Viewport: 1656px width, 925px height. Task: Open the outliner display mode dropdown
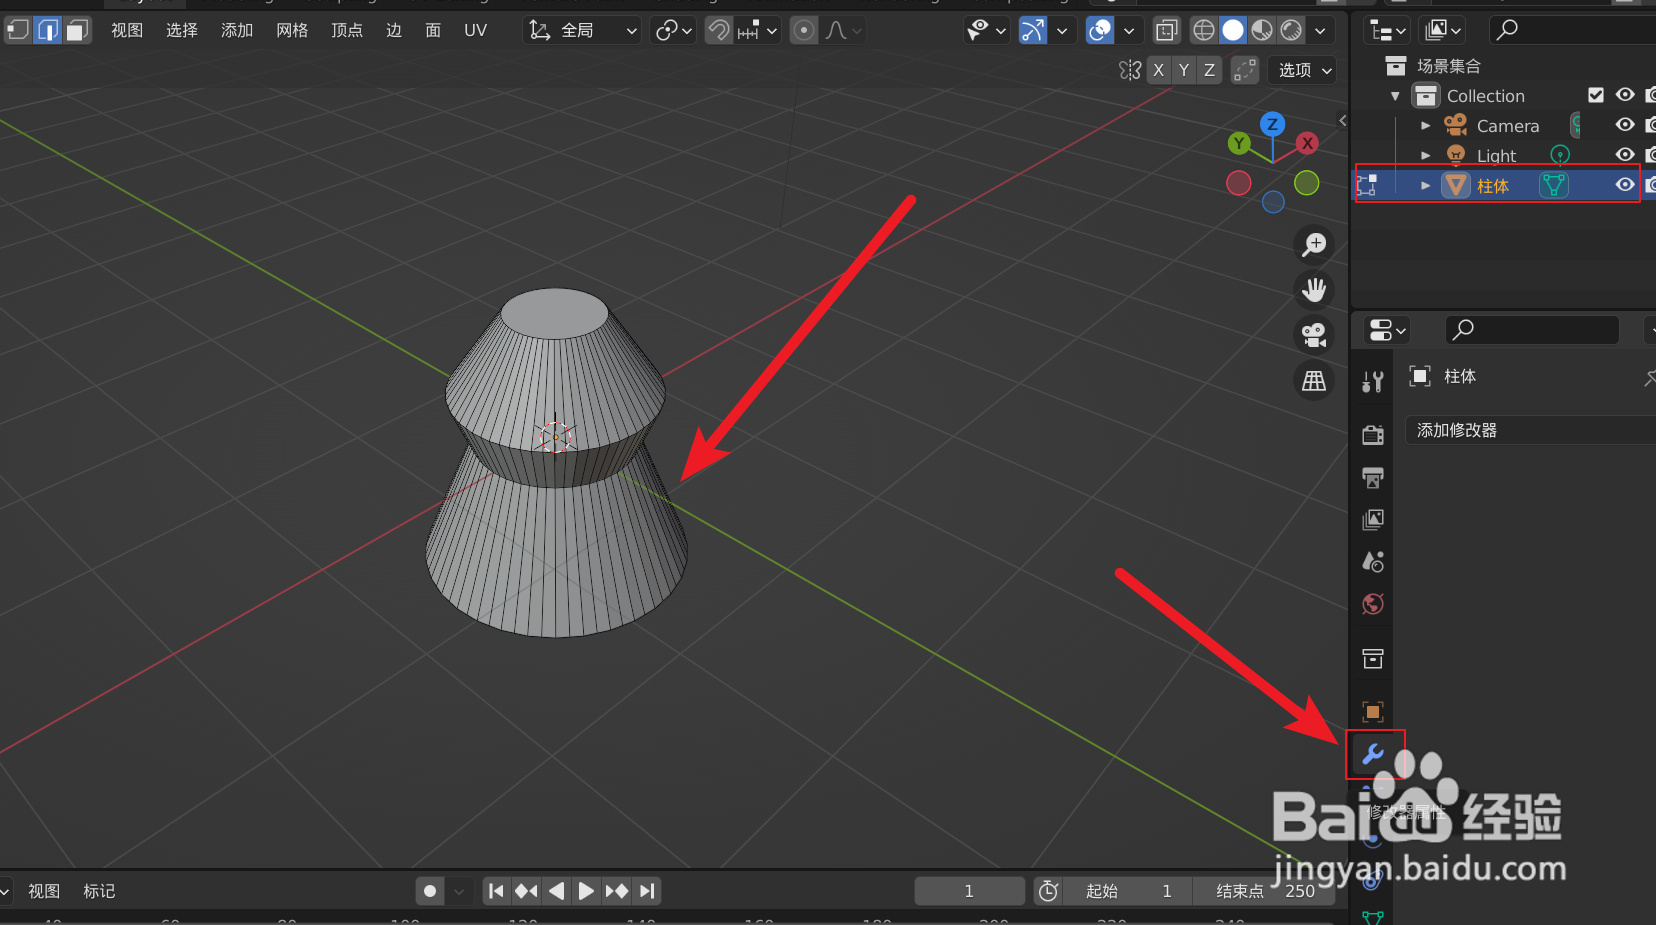point(1387,30)
